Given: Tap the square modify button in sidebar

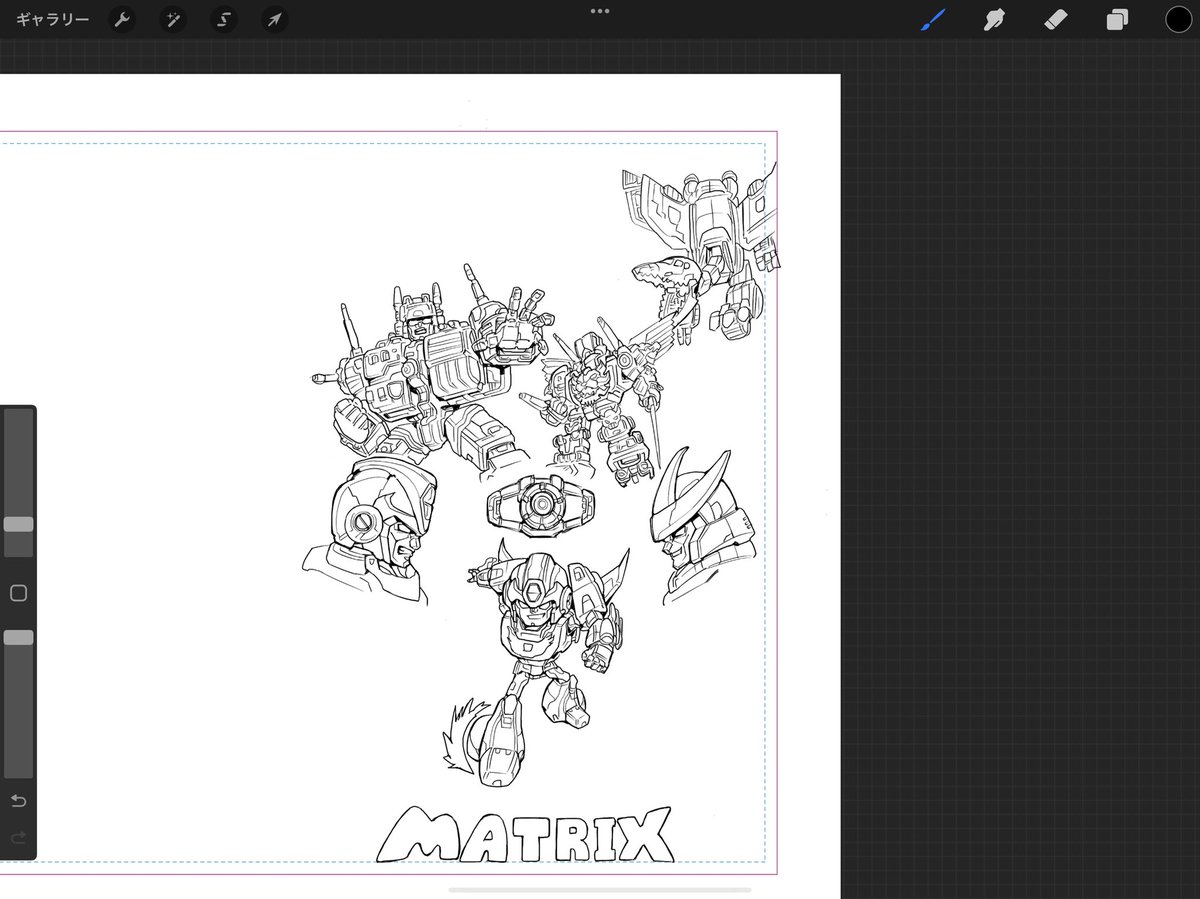Looking at the screenshot, I should tap(18, 594).
